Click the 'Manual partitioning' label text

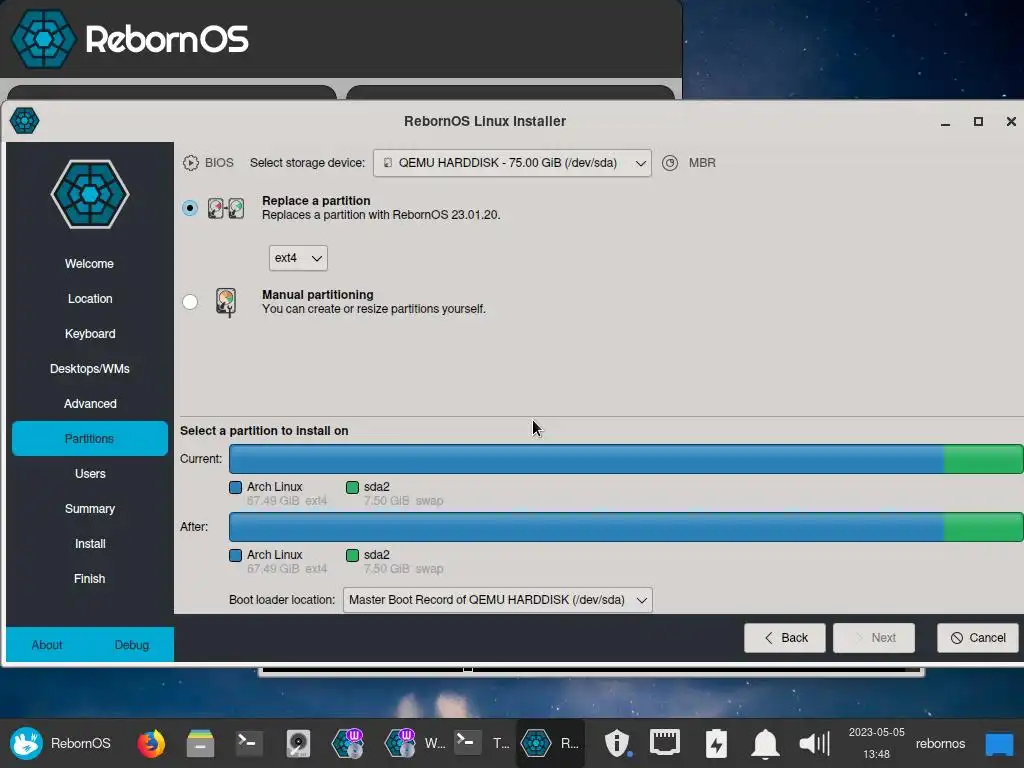(317, 295)
